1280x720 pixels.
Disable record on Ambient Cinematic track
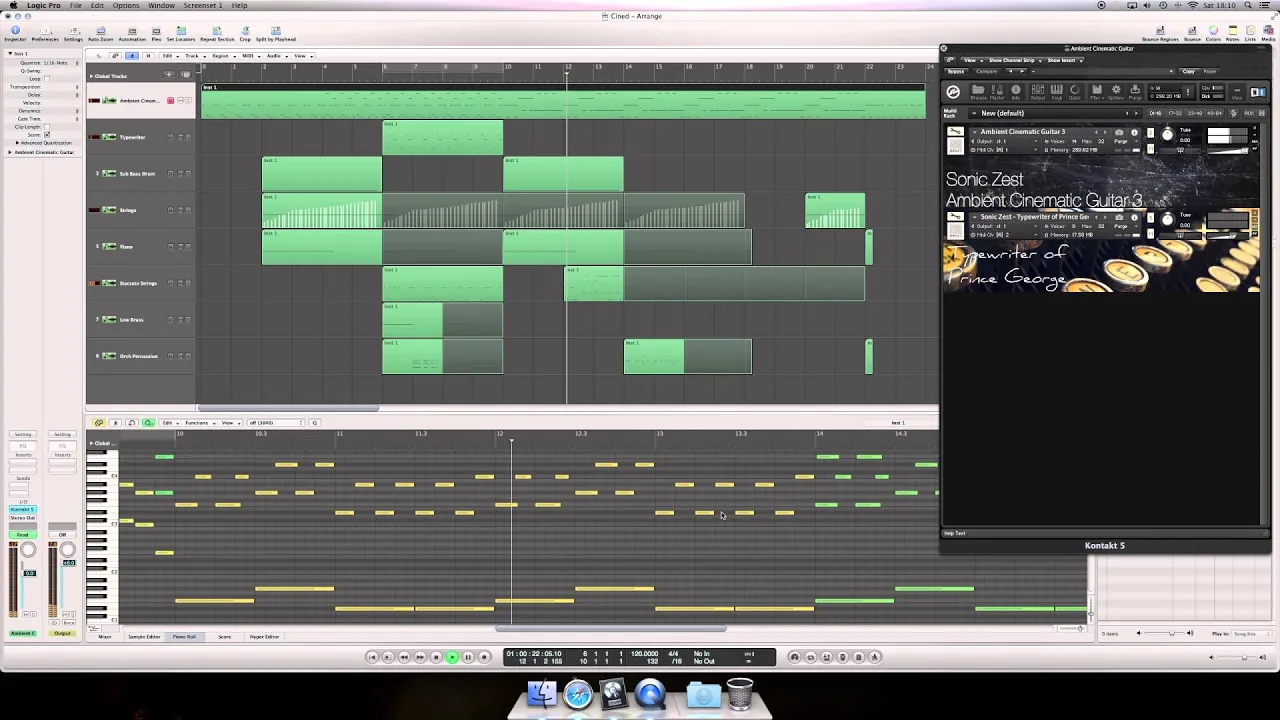pos(170,101)
